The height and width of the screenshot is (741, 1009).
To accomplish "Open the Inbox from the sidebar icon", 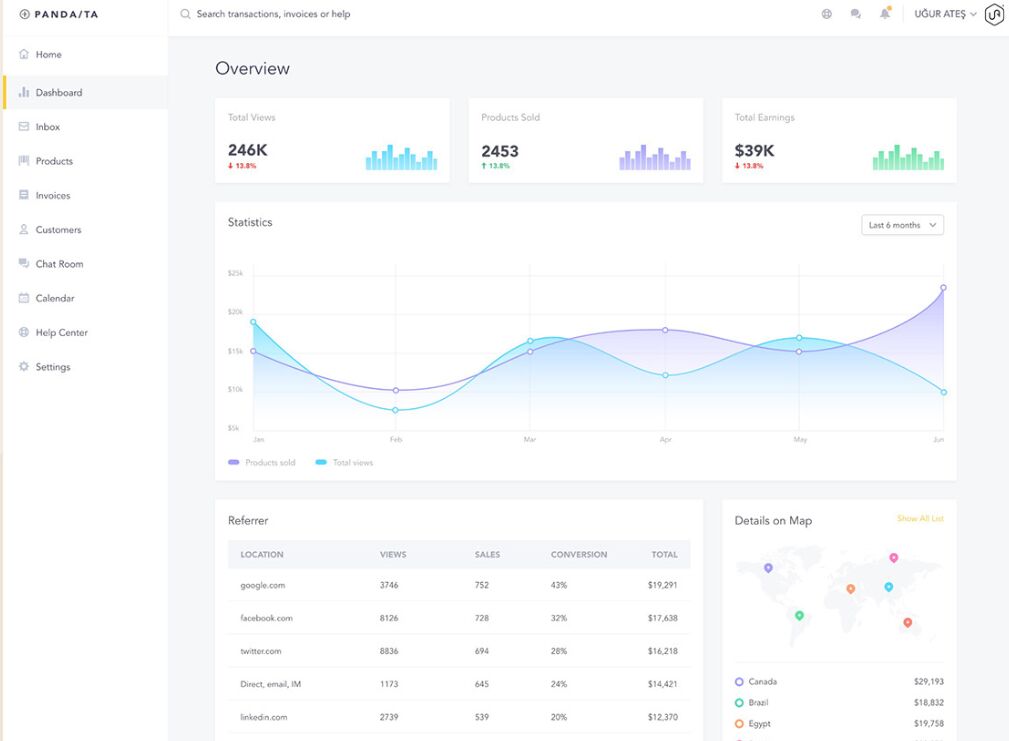I will point(23,126).
